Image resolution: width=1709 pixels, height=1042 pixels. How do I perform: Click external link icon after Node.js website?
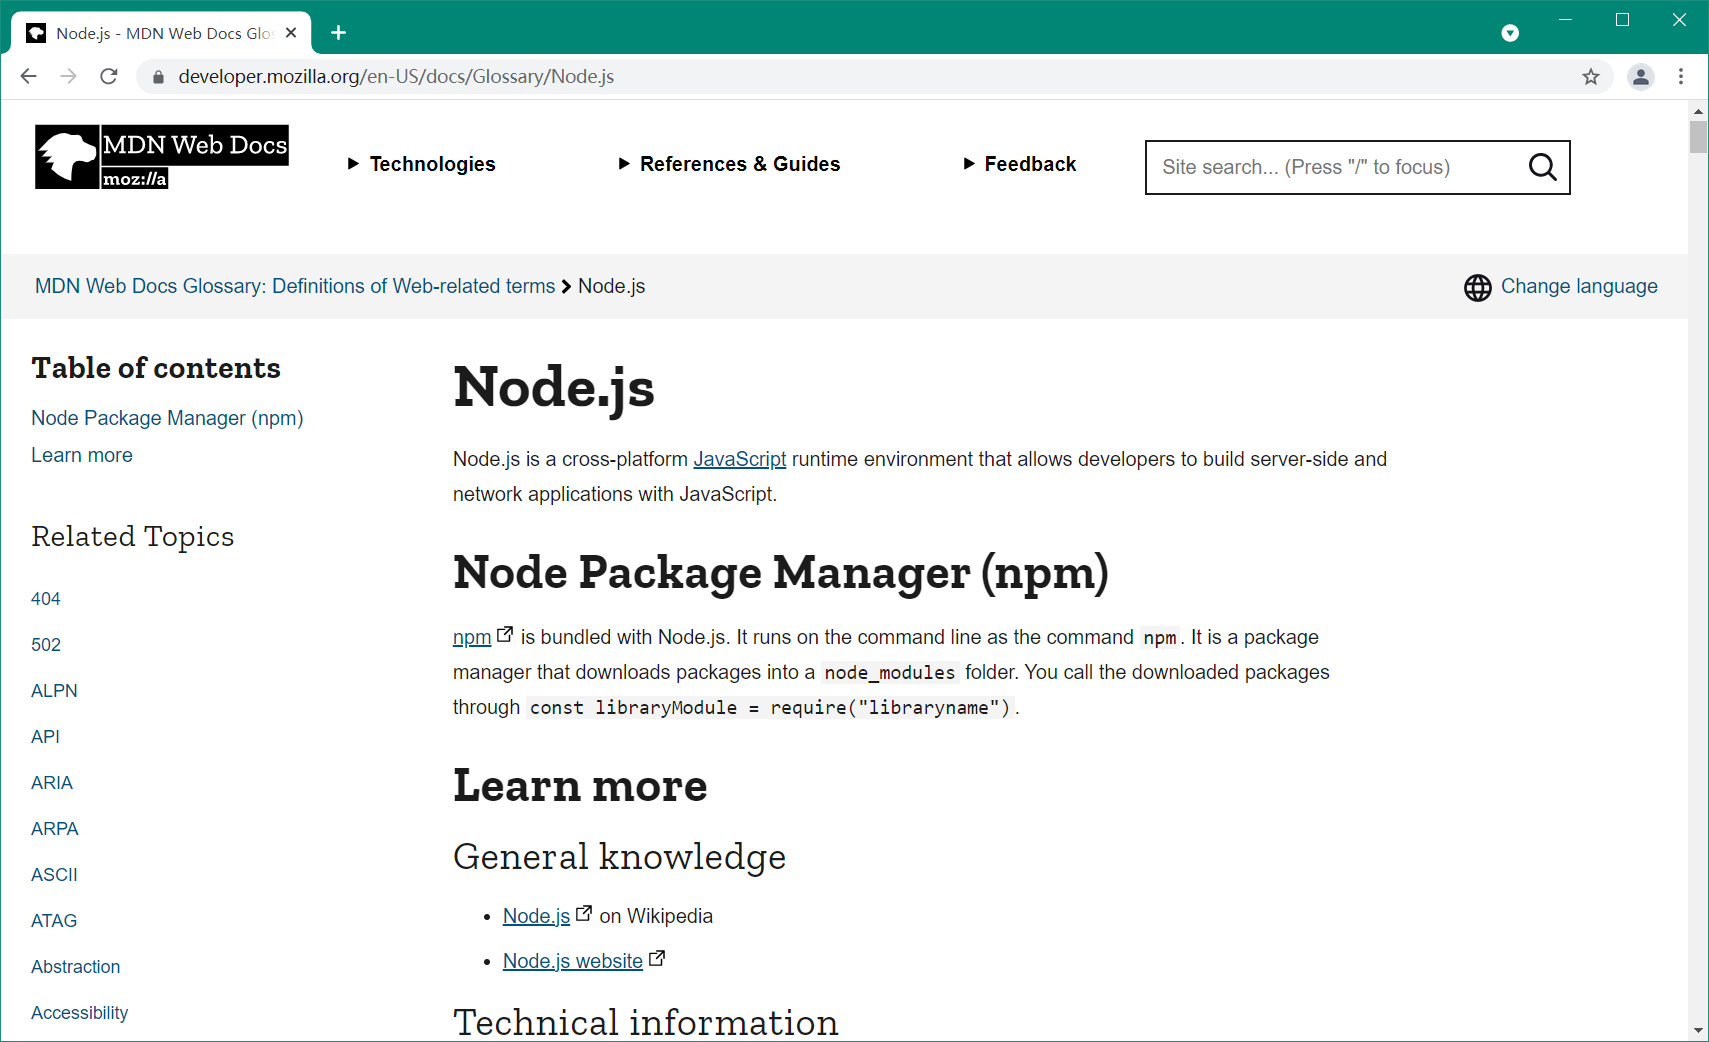pos(657,958)
